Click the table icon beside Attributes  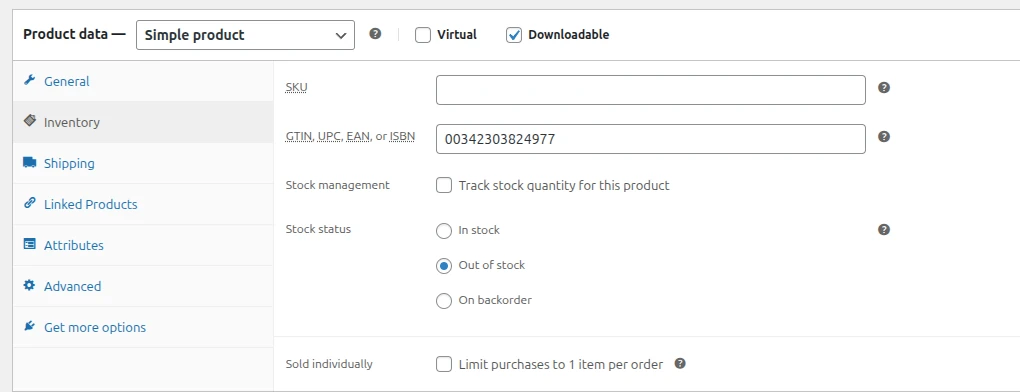coord(29,244)
